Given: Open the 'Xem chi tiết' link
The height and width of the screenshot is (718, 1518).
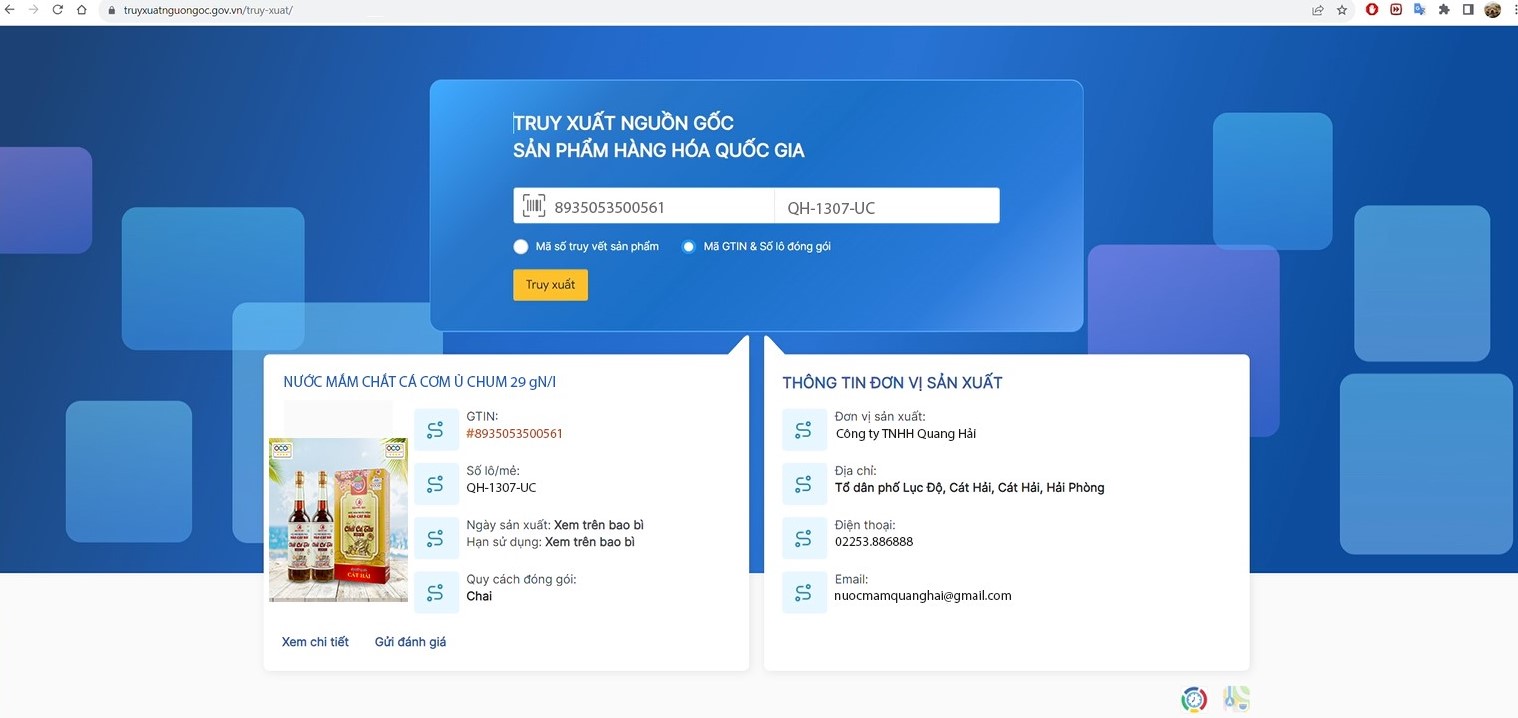Looking at the screenshot, I should 315,642.
